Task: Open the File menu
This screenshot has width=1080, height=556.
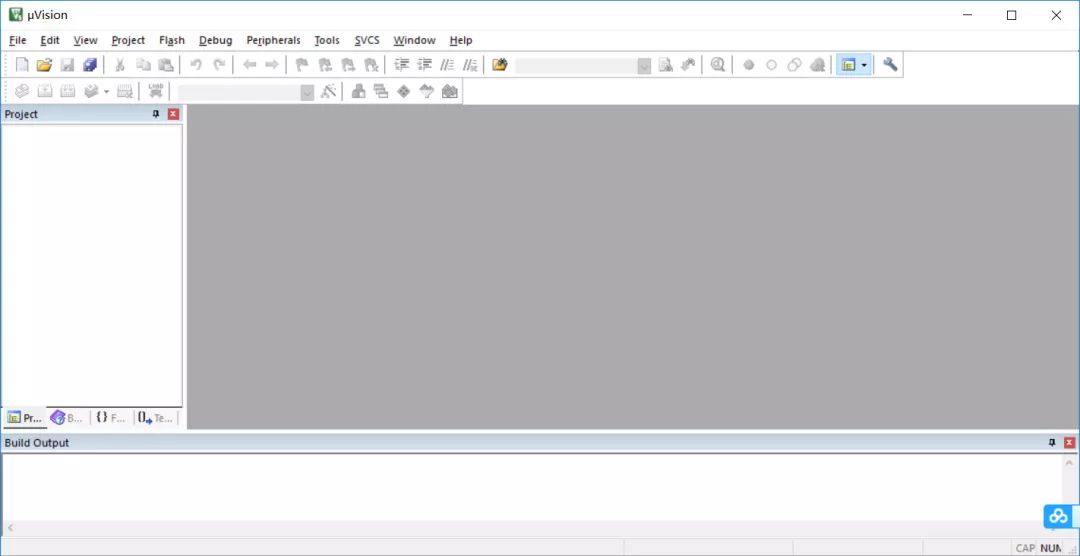Action: click(17, 40)
